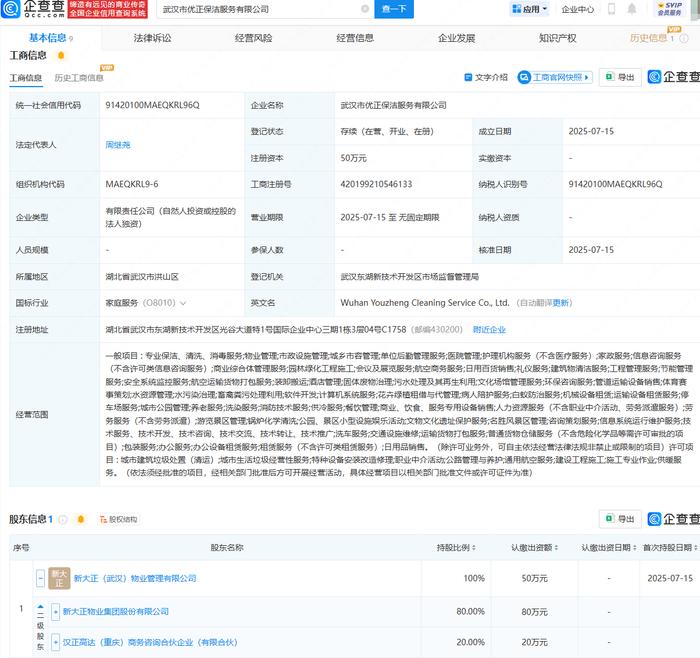Open the 应用 dropdown menu
Screen dimensions: 700x658
pyautogui.click(x=529, y=9)
